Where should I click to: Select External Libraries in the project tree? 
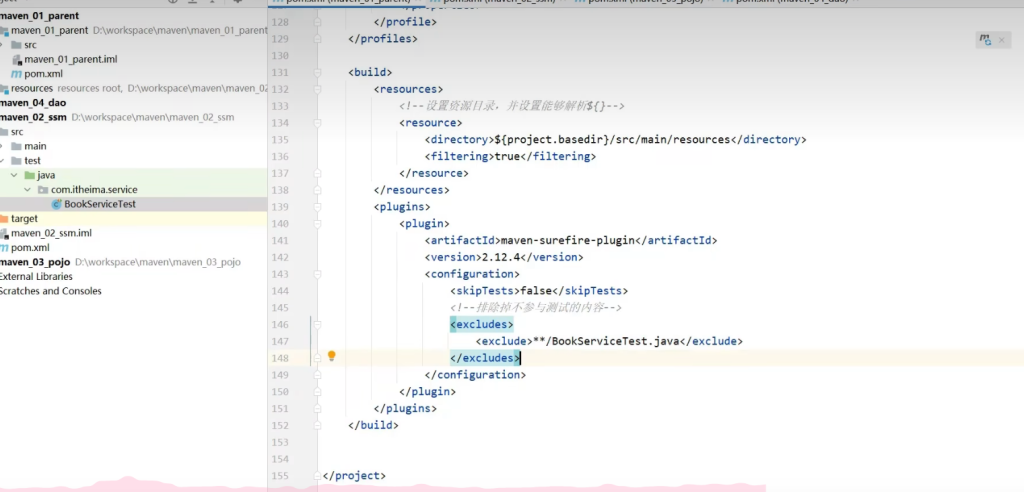[36, 276]
